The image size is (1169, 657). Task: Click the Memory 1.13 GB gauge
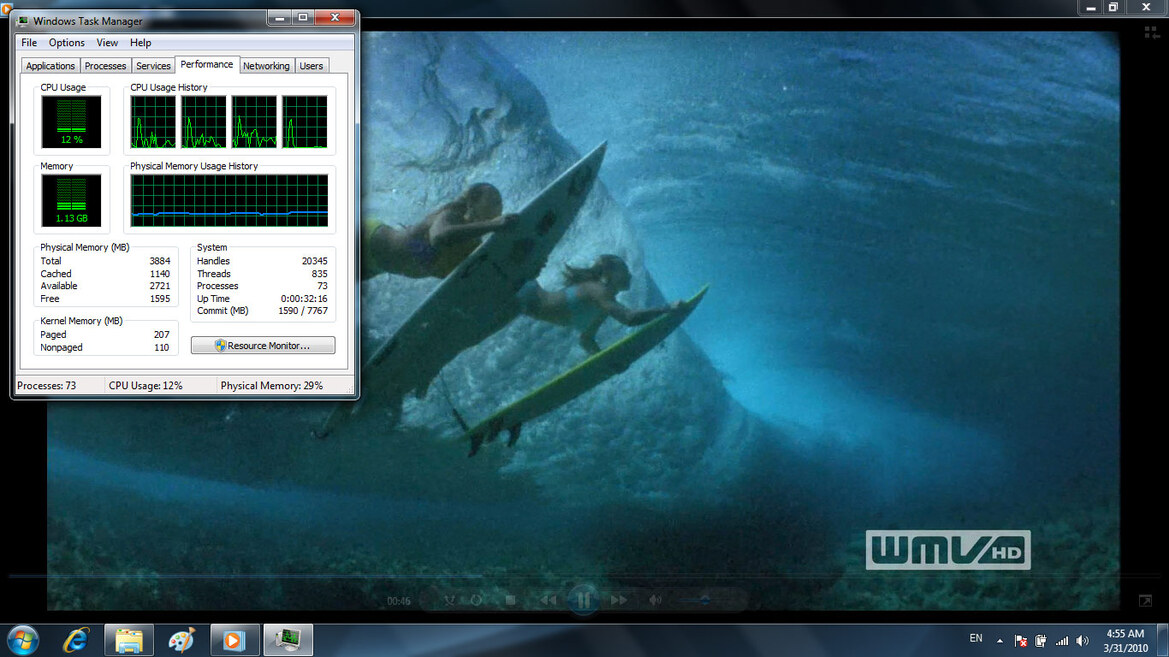pos(72,201)
